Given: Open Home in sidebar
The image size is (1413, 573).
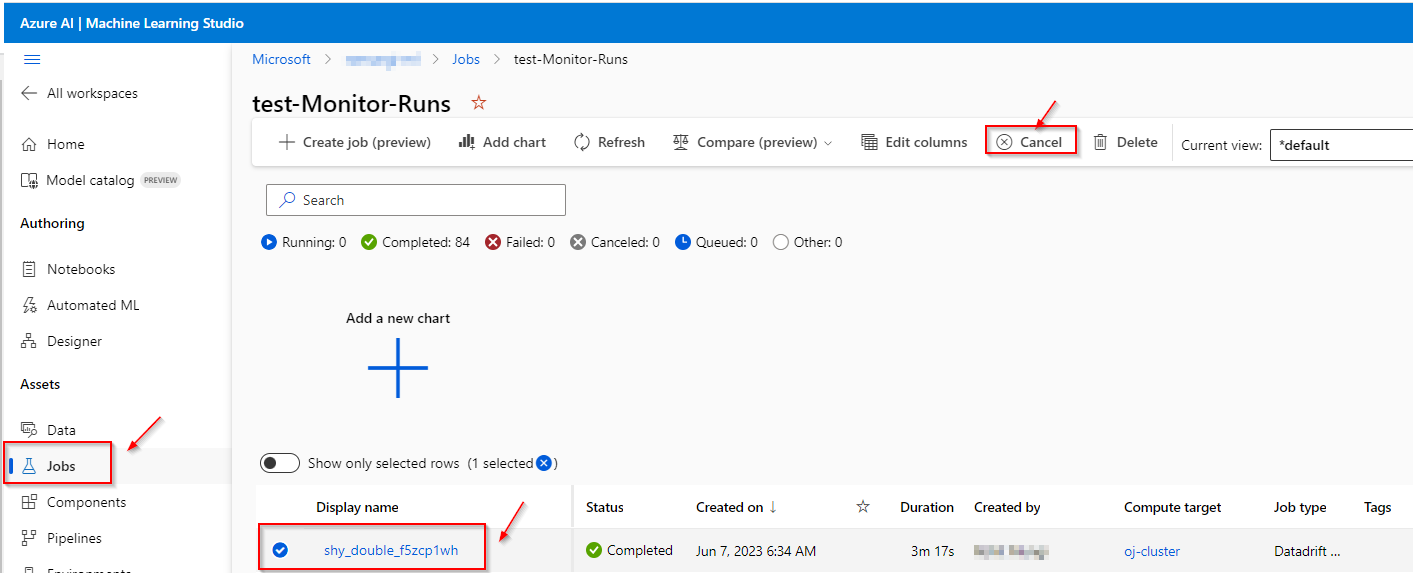Looking at the screenshot, I should click(x=53, y=144).
